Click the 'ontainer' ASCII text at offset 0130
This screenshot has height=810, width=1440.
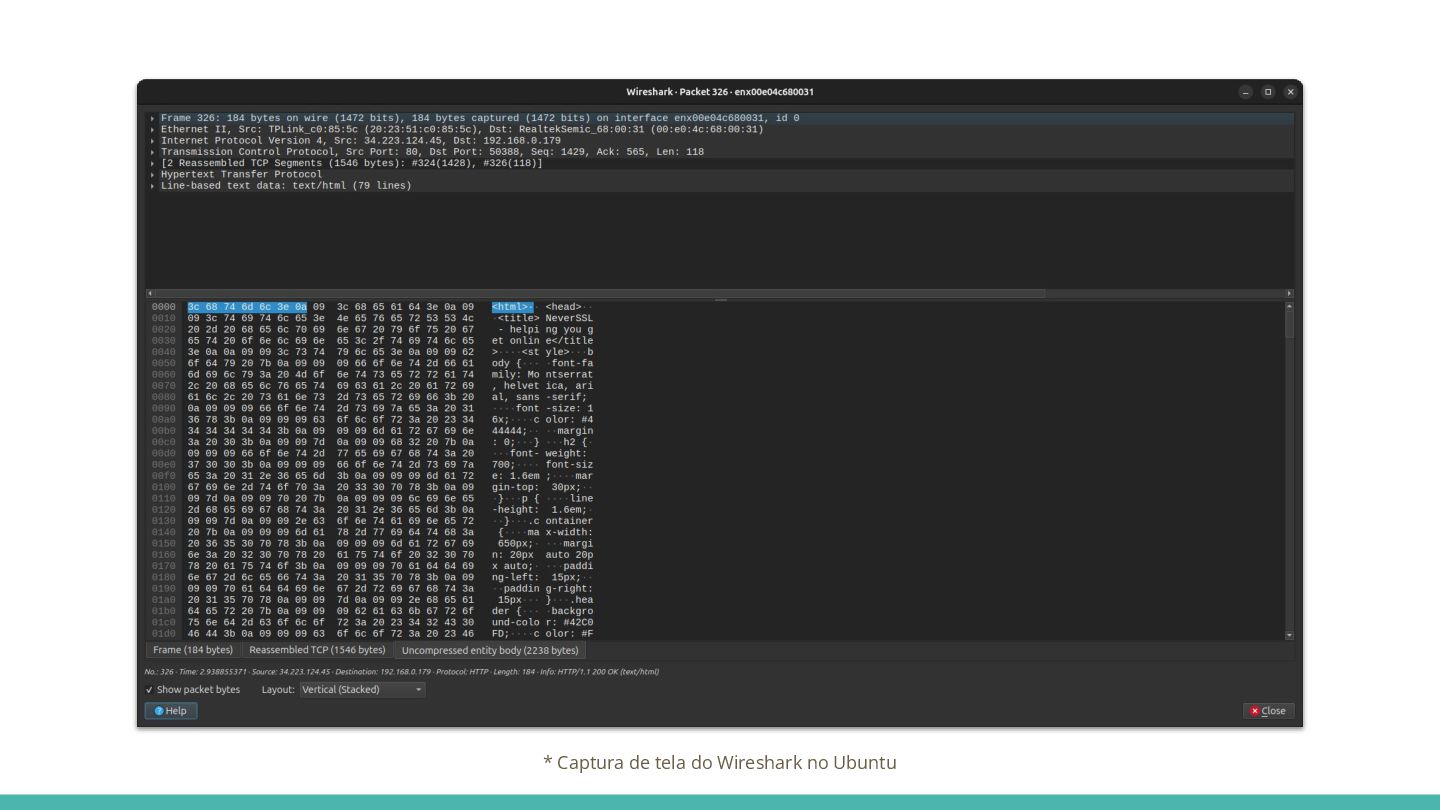point(569,521)
